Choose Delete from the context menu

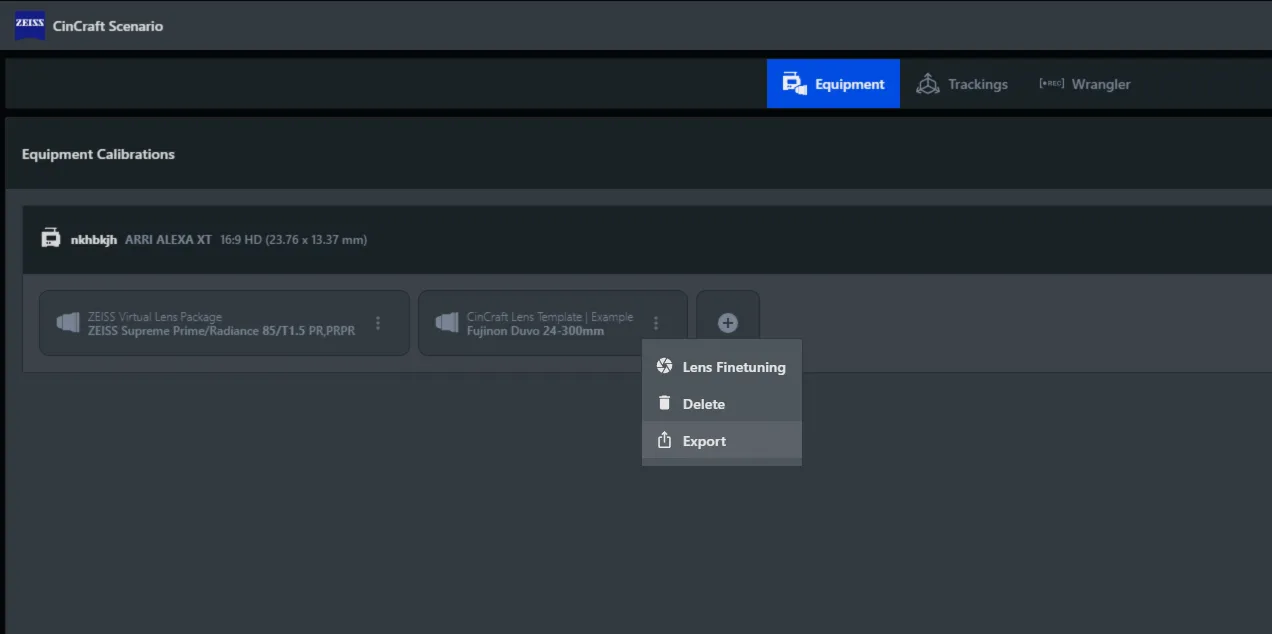pos(722,404)
